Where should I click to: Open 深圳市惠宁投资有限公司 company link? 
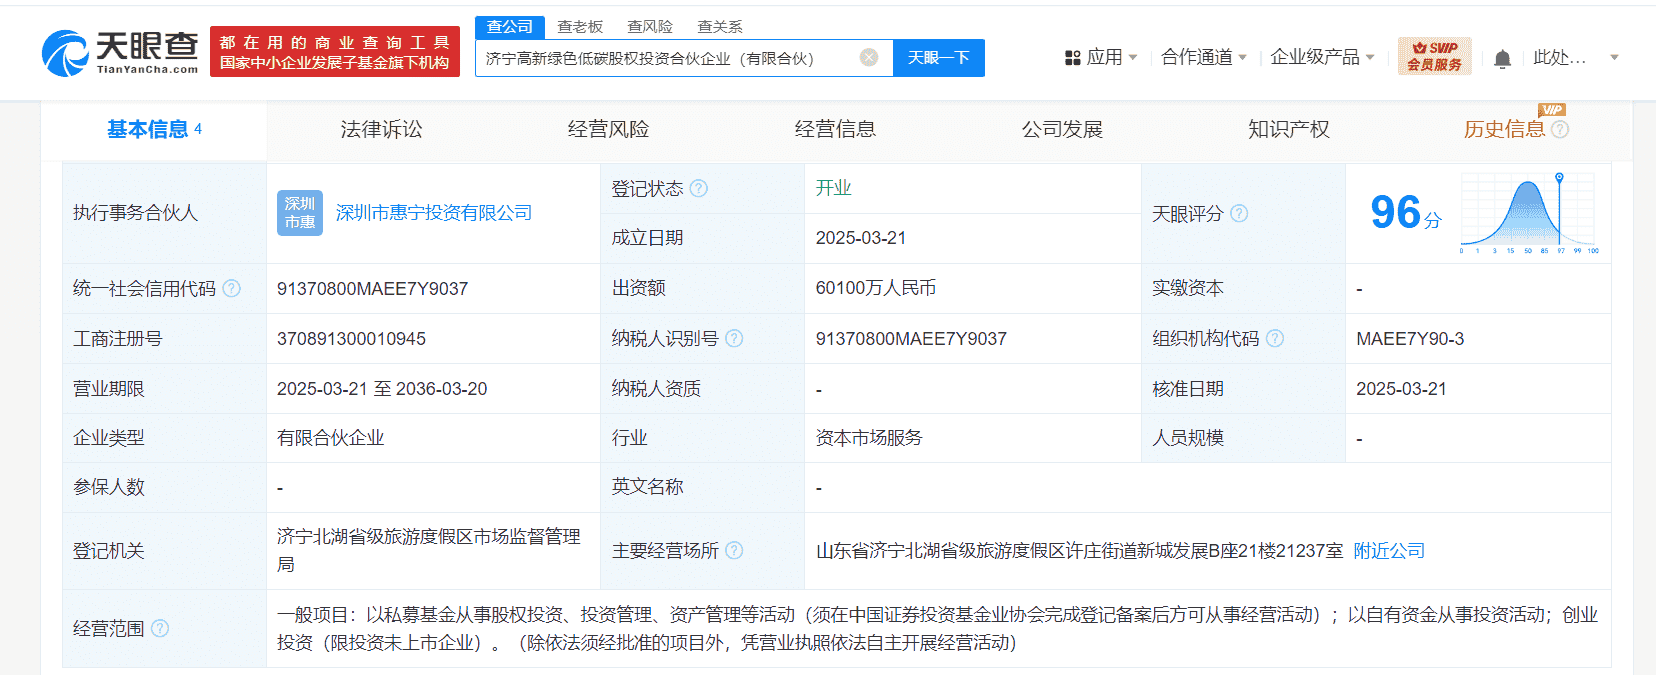click(433, 213)
